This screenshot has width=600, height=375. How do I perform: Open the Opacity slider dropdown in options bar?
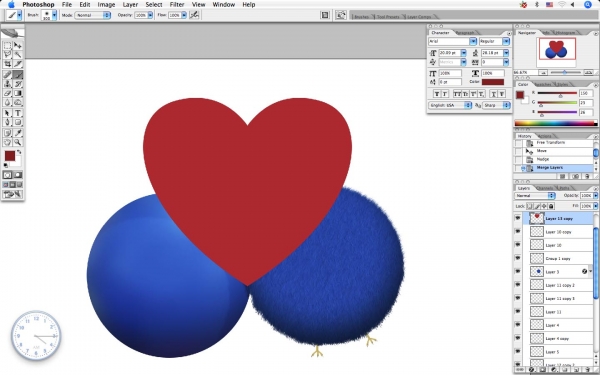[x=150, y=15]
